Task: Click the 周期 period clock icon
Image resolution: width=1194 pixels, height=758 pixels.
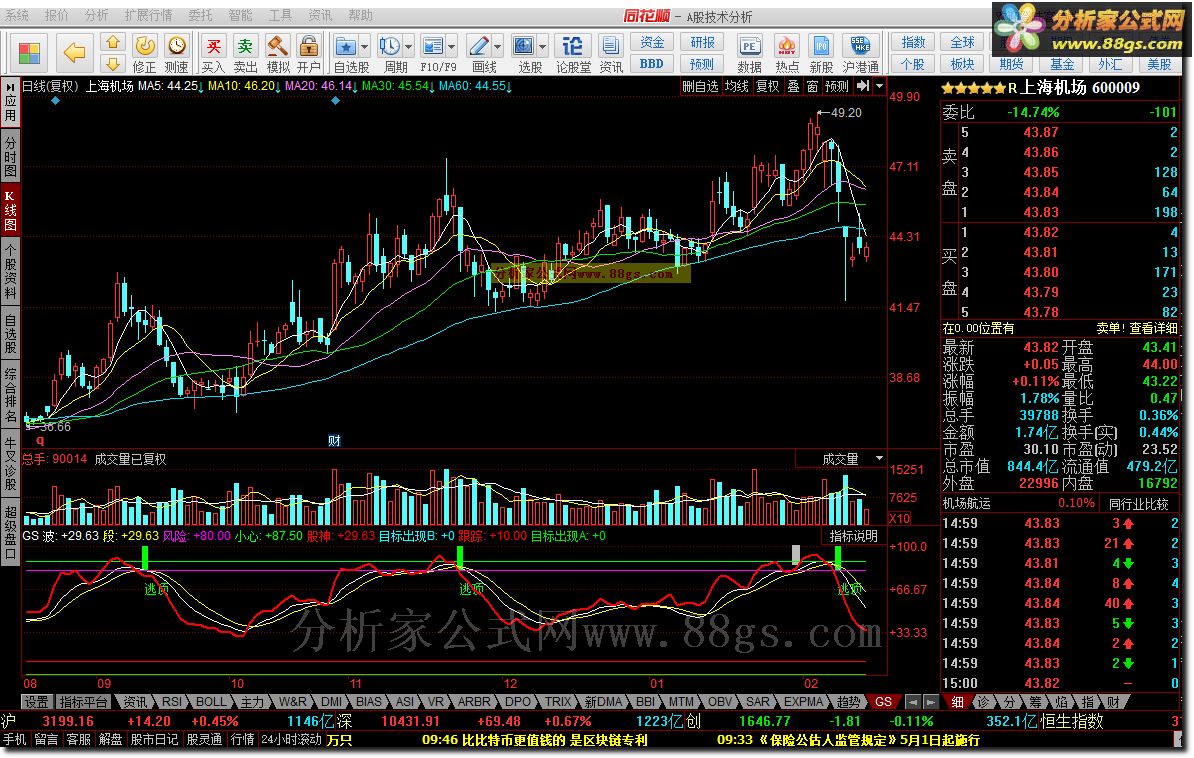Action: [389, 46]
